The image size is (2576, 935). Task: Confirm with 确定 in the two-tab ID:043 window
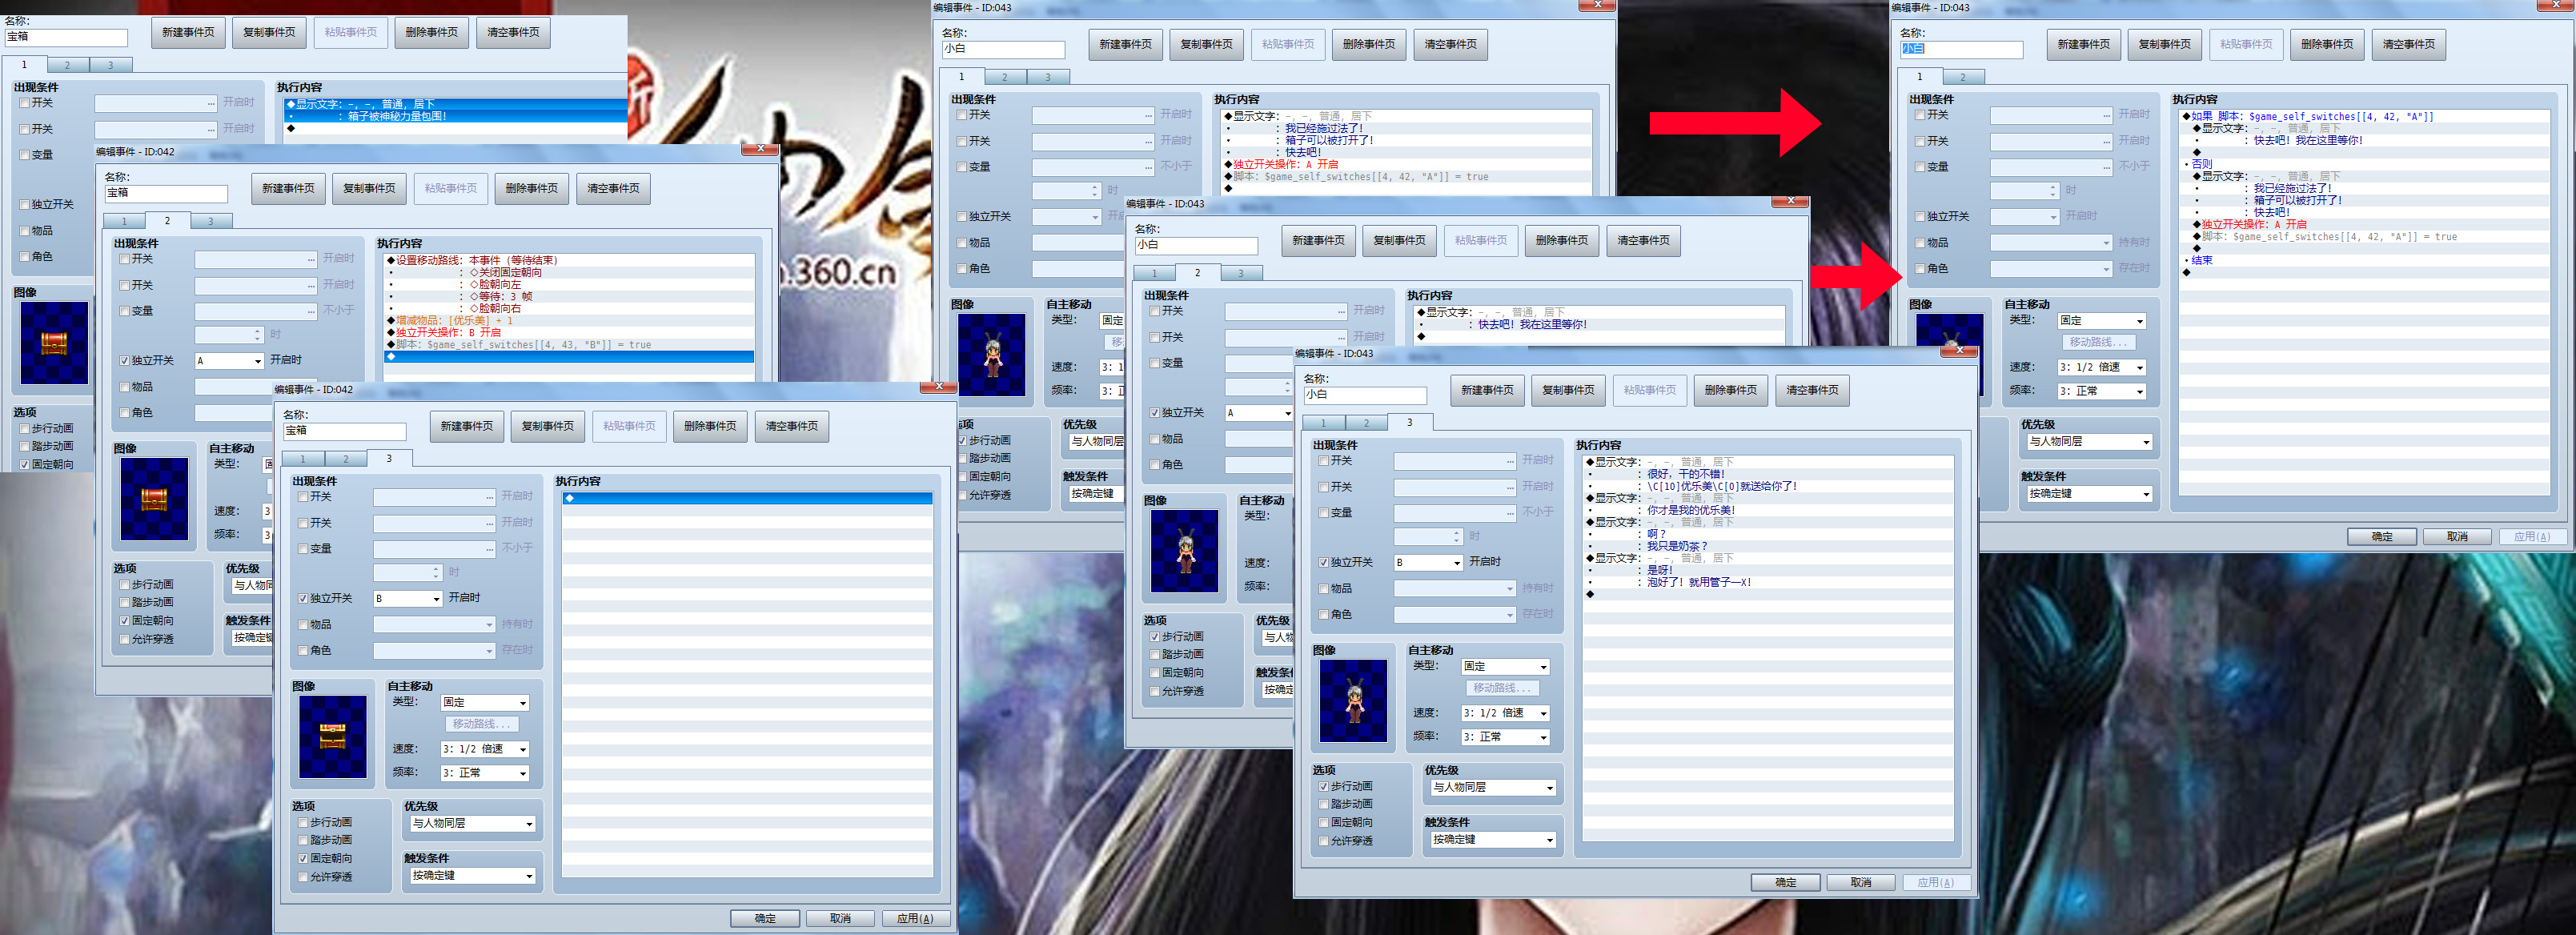2382,537
